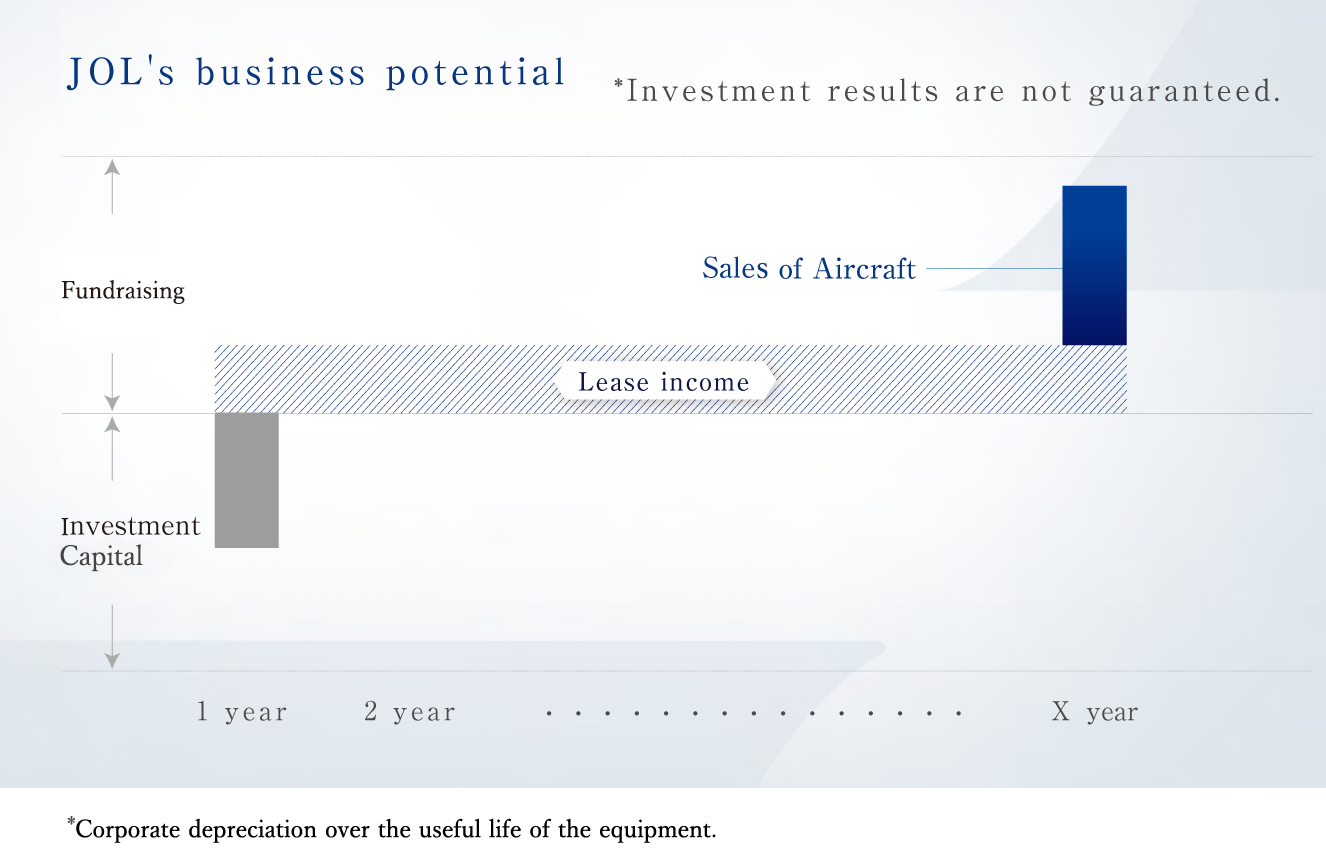Click the Sales of Aircraft label
Image resolution: width=1326 pixels, height=865 pixels.
click(808, 268)
